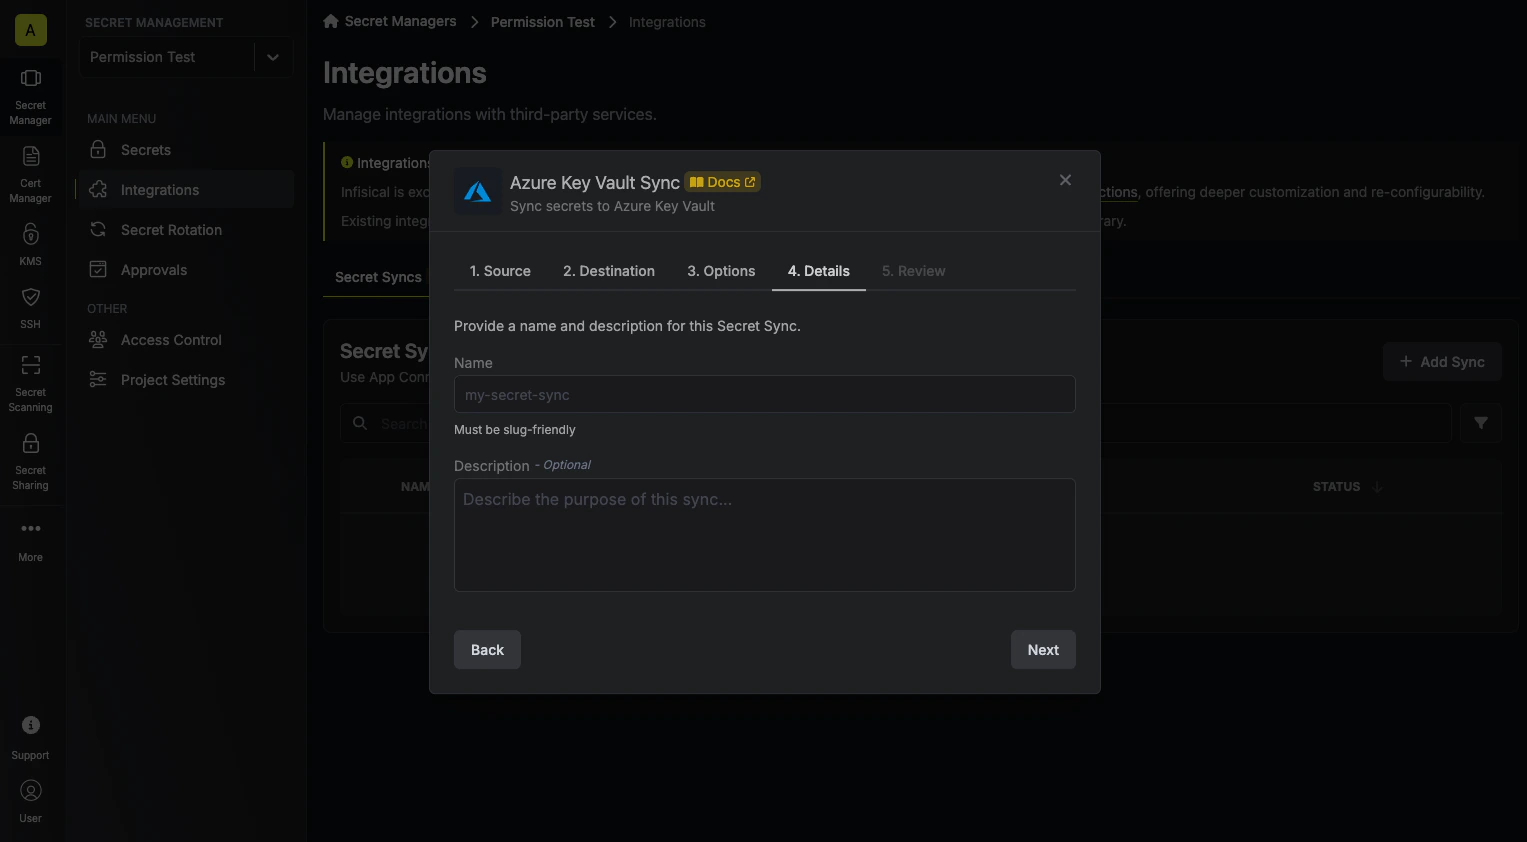Screen dimensions: 1527x842
Task: Open Access Control settings
Action: 185,340
